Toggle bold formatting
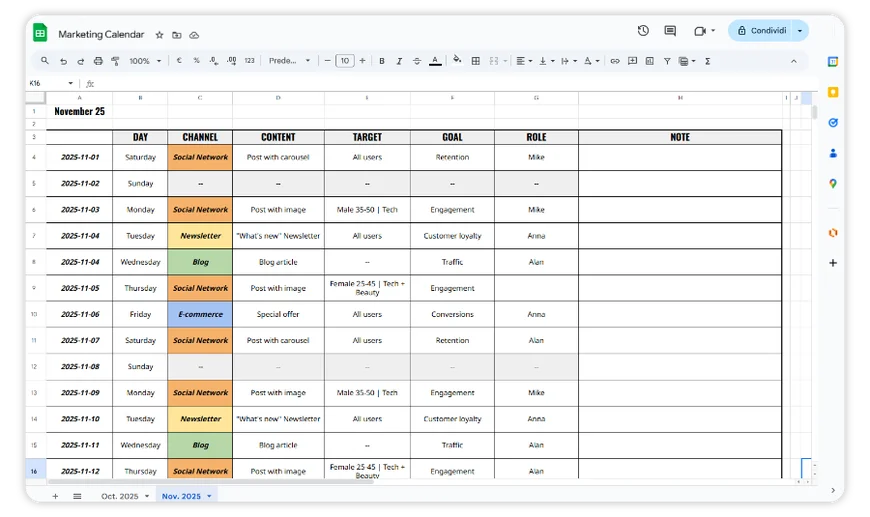 pos(381,61)
